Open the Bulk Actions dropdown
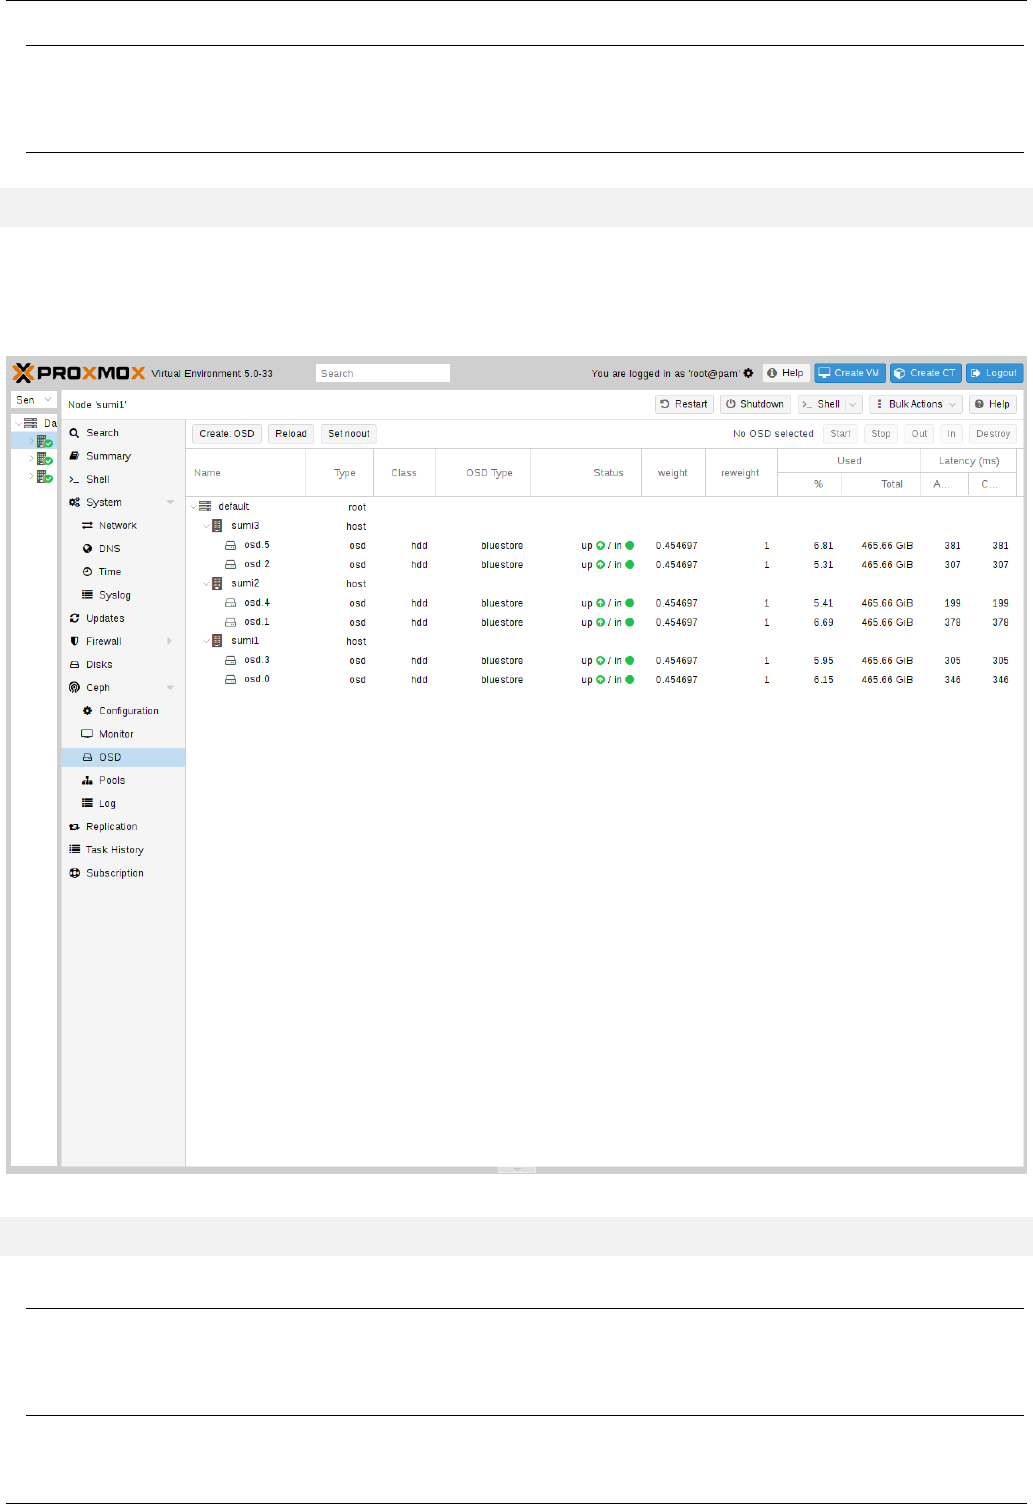This screenshot has height=1504, width=1033. (x=916, y=404)
